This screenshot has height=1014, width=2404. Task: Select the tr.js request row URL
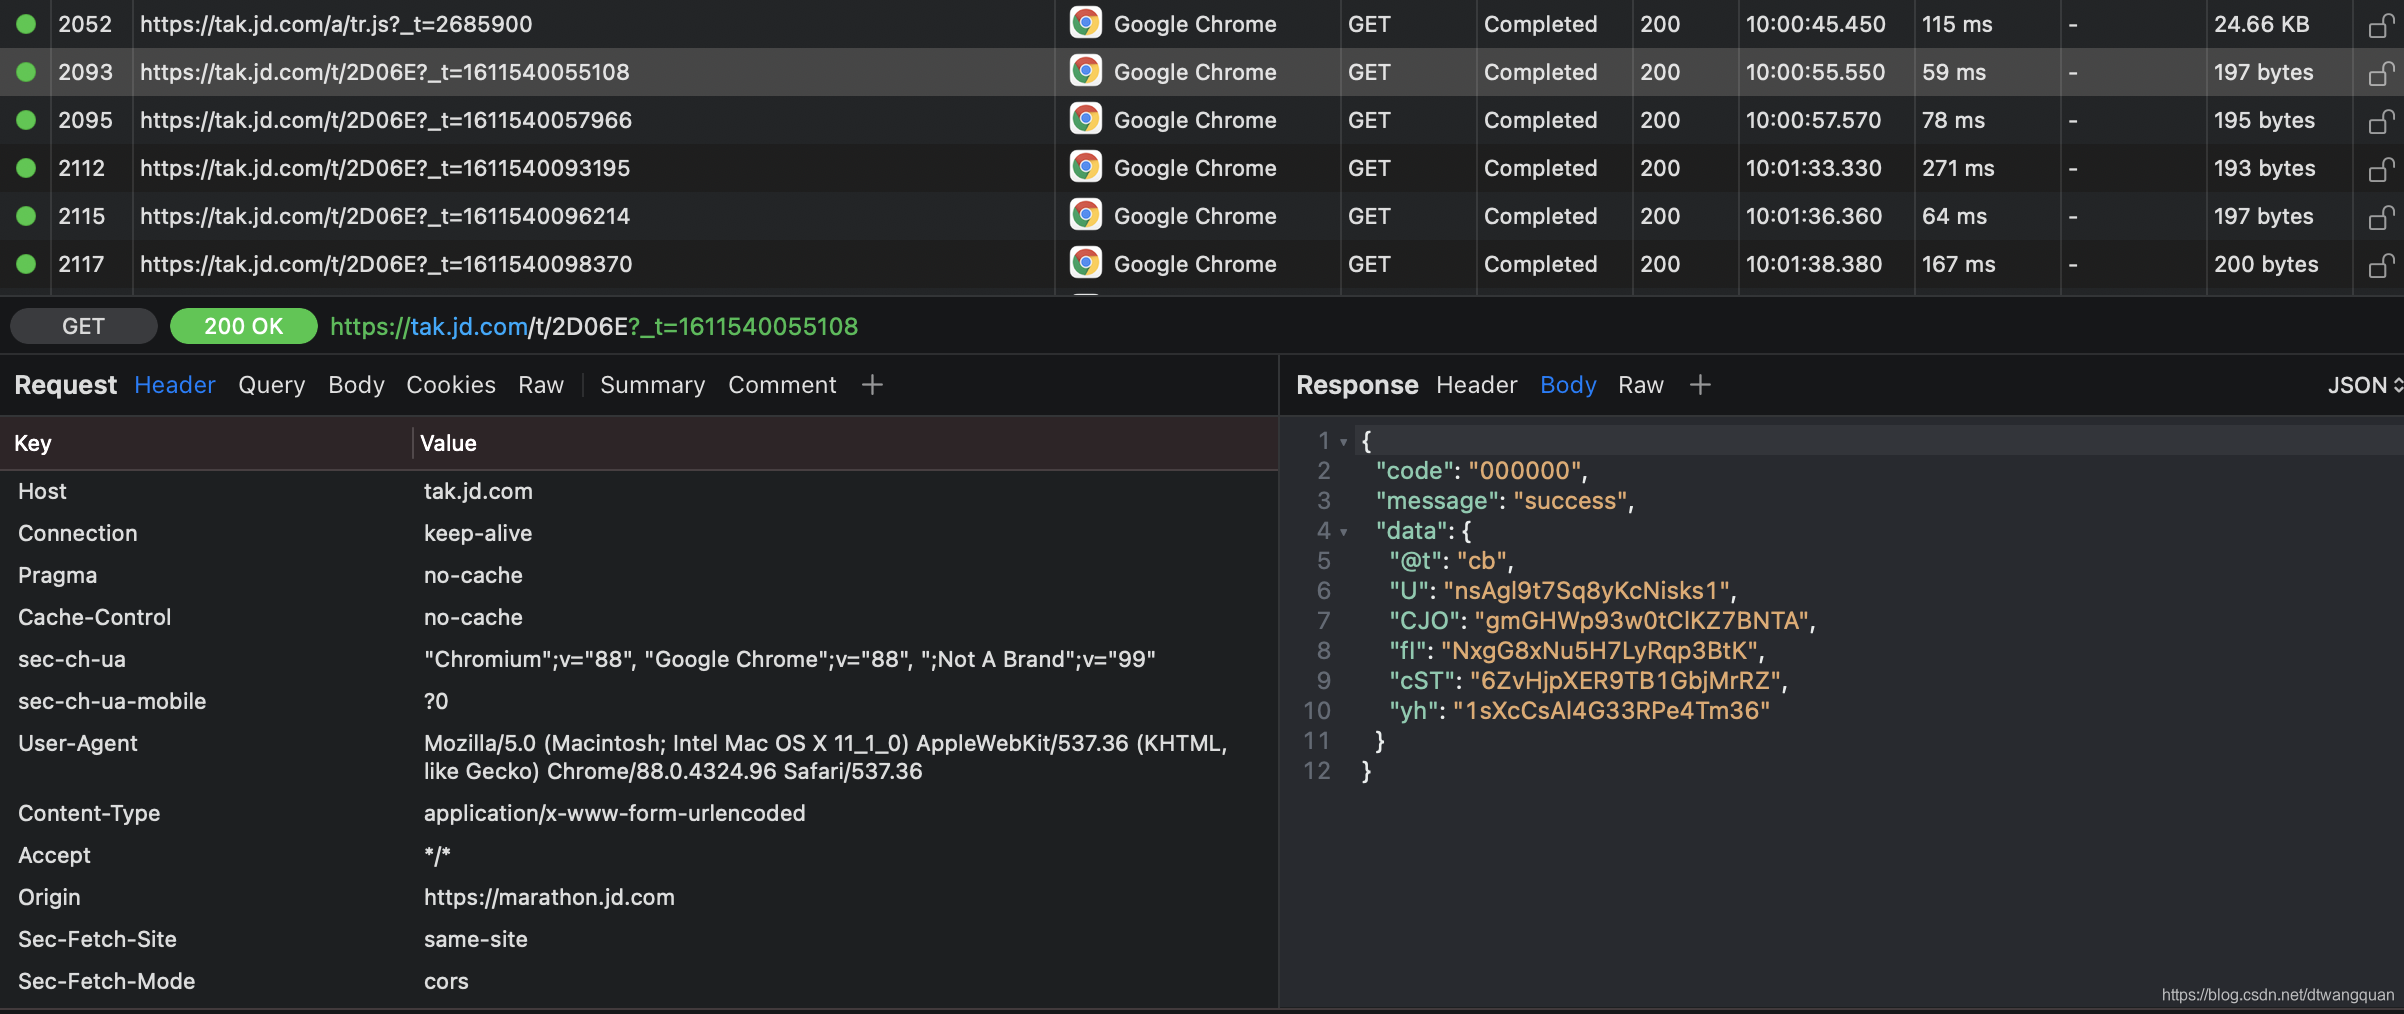[336, 24]
